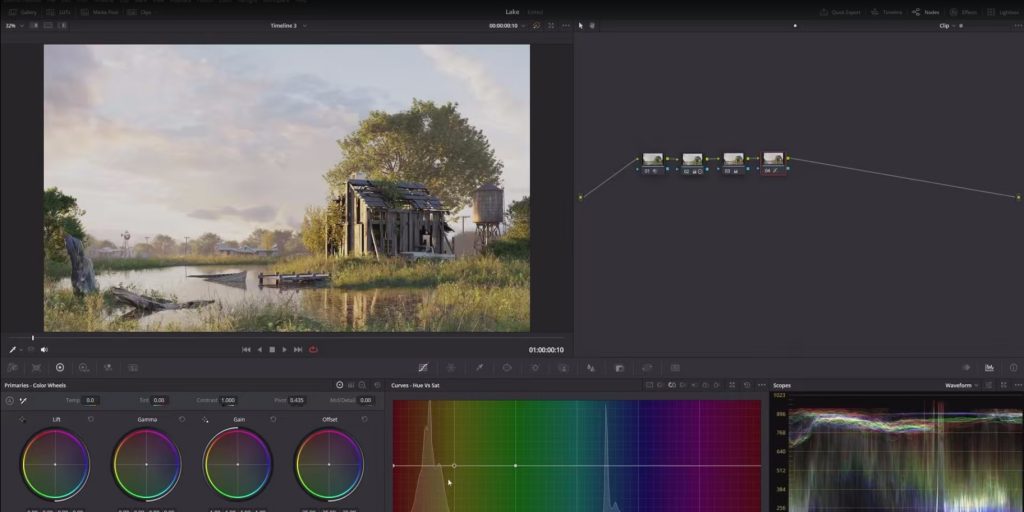The image size is (1024, 512).
Task: Switch to primaries wheels mode icon
Action: (x=340, y=385)
